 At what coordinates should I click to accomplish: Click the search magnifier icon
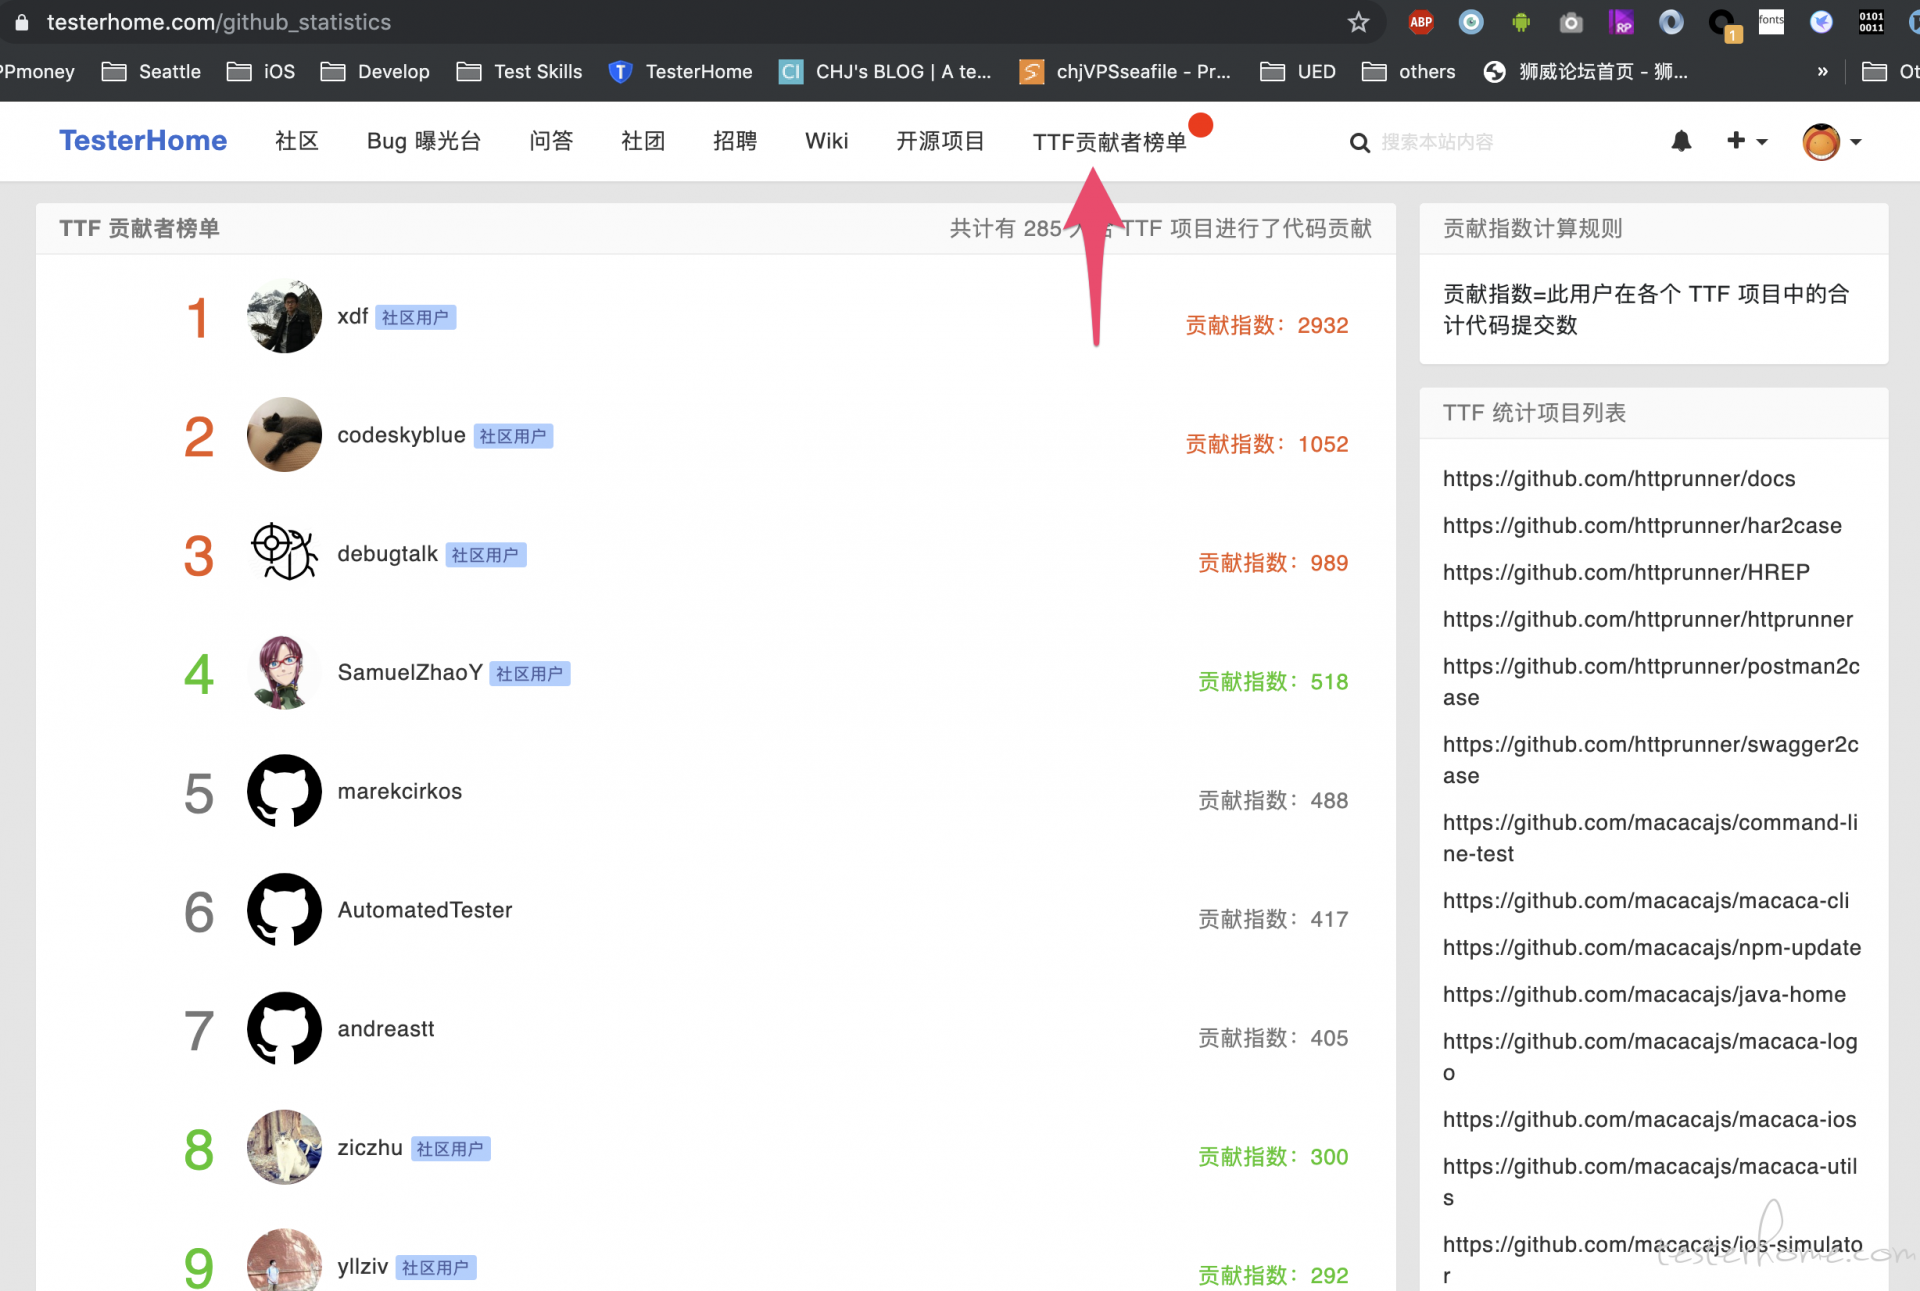1360,143
